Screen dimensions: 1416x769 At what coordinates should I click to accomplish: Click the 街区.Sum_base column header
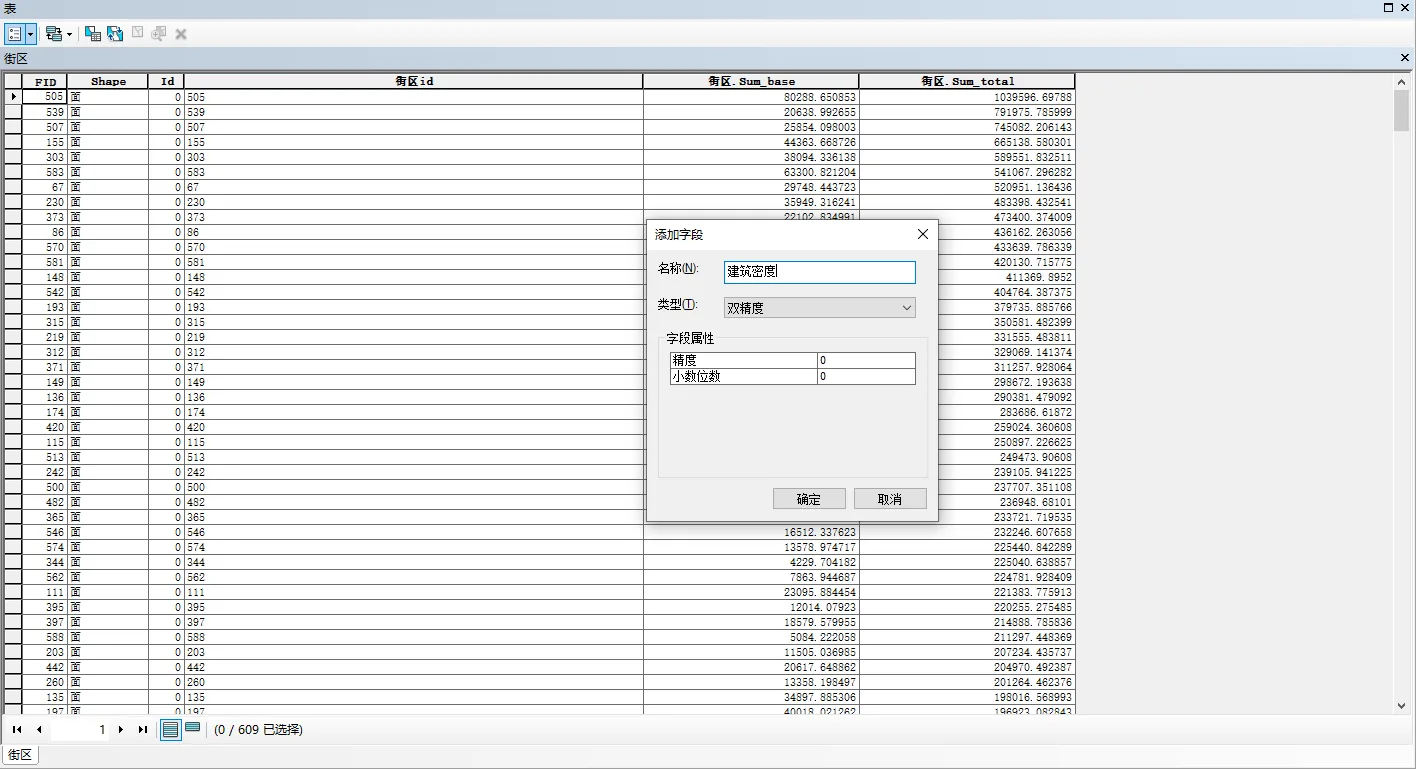pyautogui.click(x=751, y=81)
